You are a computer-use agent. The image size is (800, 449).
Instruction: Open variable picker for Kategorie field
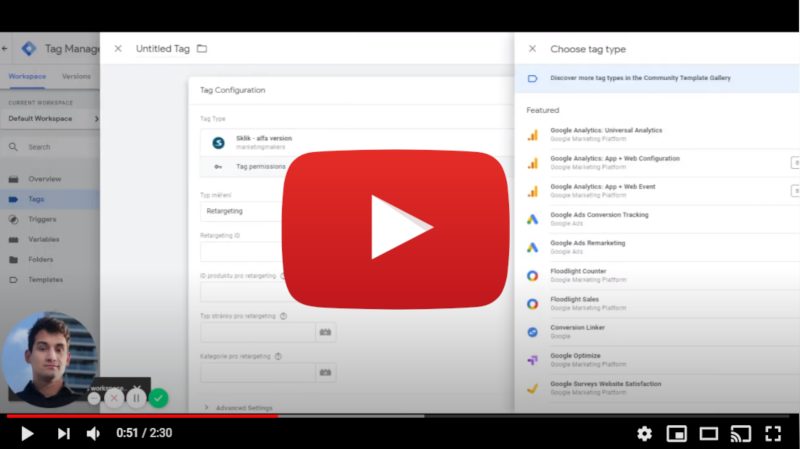tap(326, 372)
